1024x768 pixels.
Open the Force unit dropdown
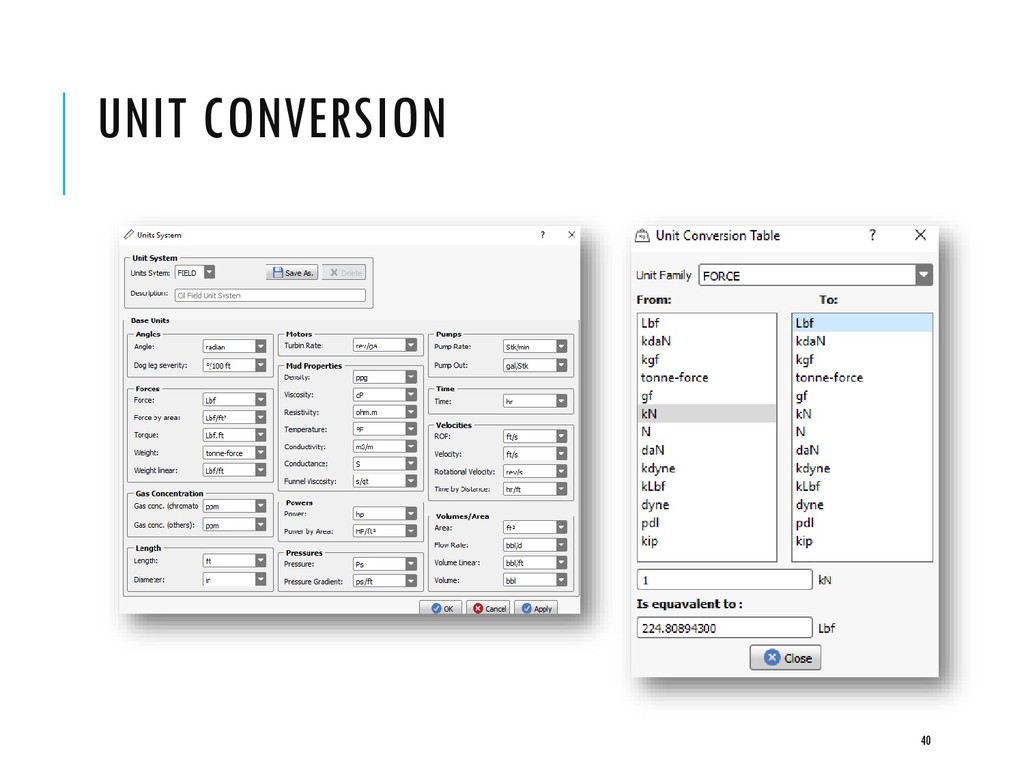[261, 400]
